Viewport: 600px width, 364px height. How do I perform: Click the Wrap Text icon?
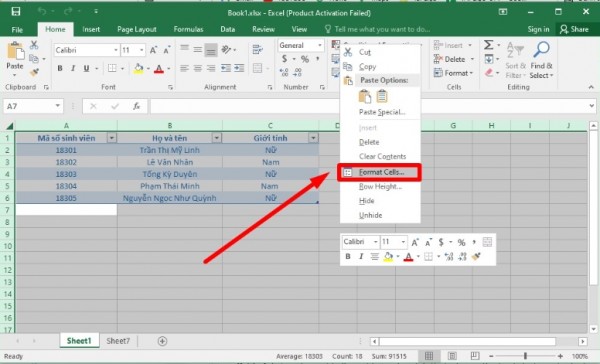coord(258,49)
